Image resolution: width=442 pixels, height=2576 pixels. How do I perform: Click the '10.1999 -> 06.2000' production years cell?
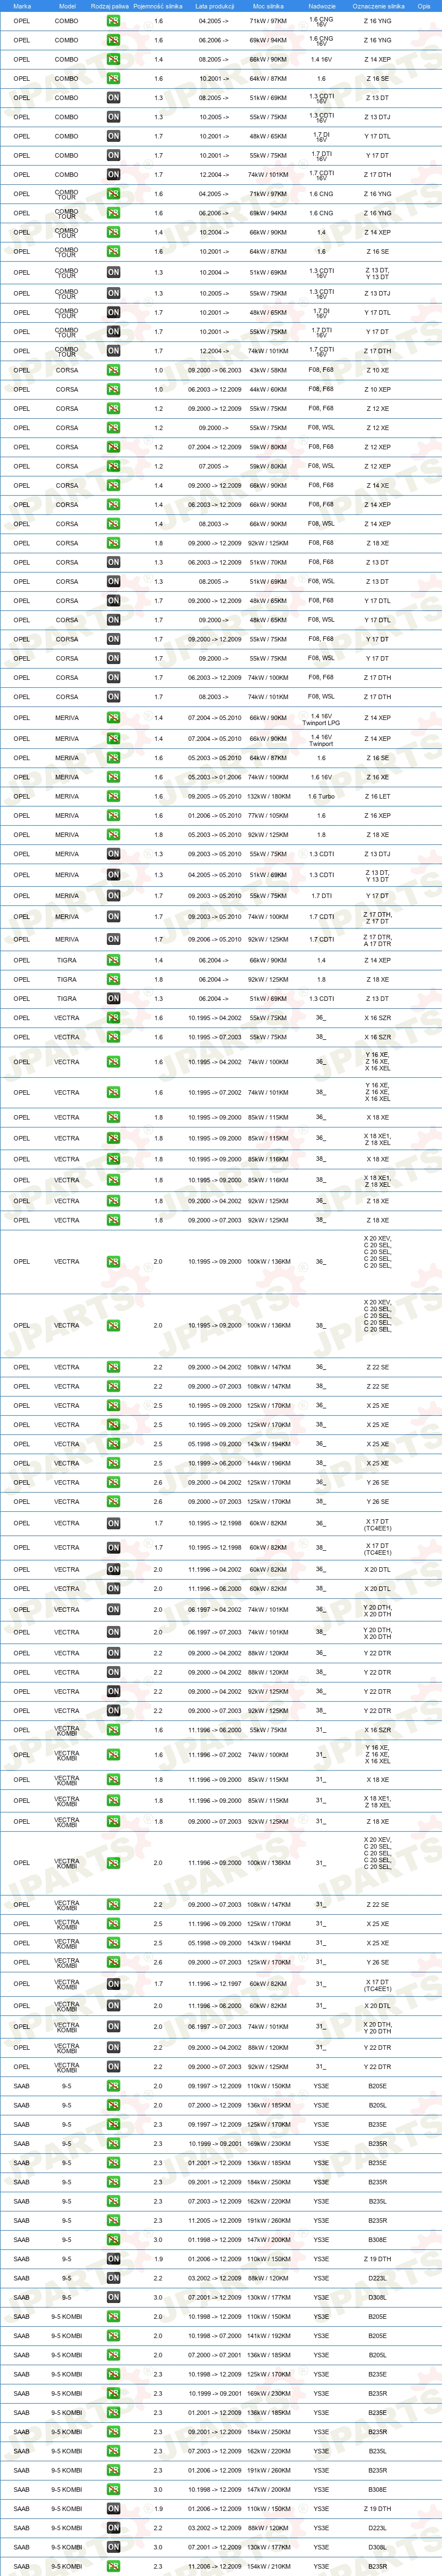[215, 1463]
